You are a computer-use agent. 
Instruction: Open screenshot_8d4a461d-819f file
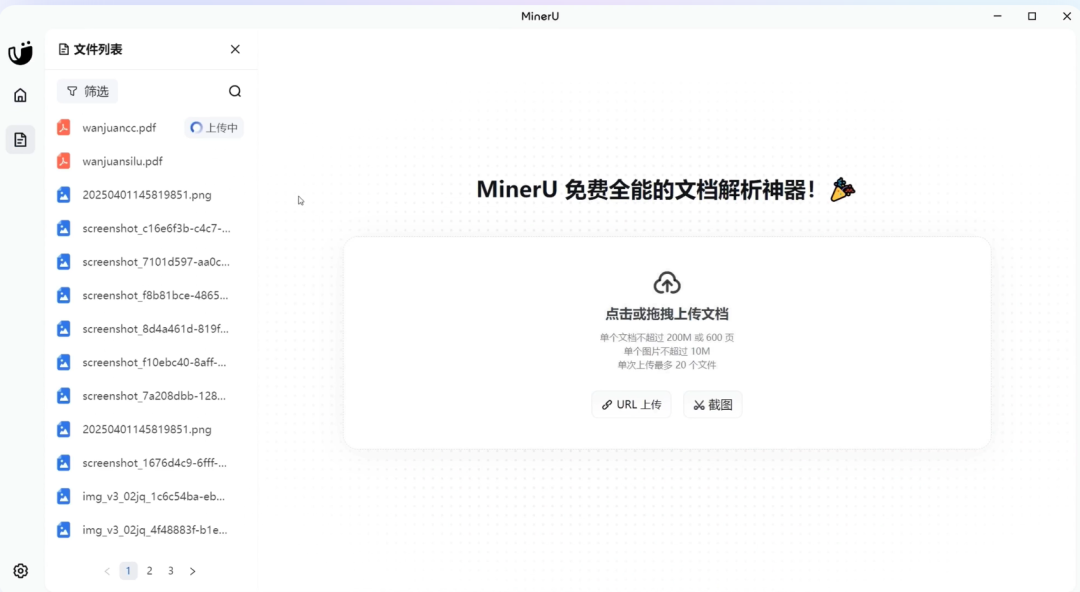(156, 329)
